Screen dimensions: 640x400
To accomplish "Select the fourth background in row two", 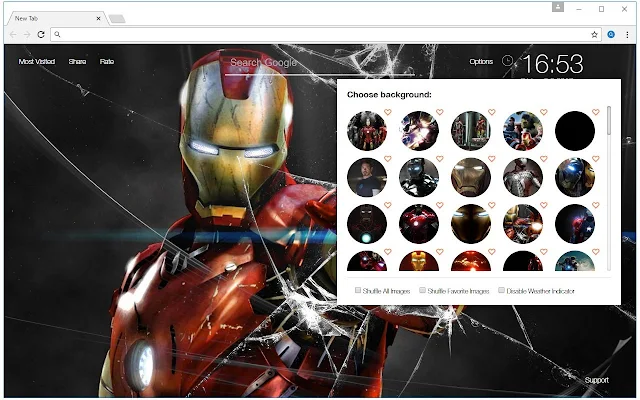I will pos(523,178).
